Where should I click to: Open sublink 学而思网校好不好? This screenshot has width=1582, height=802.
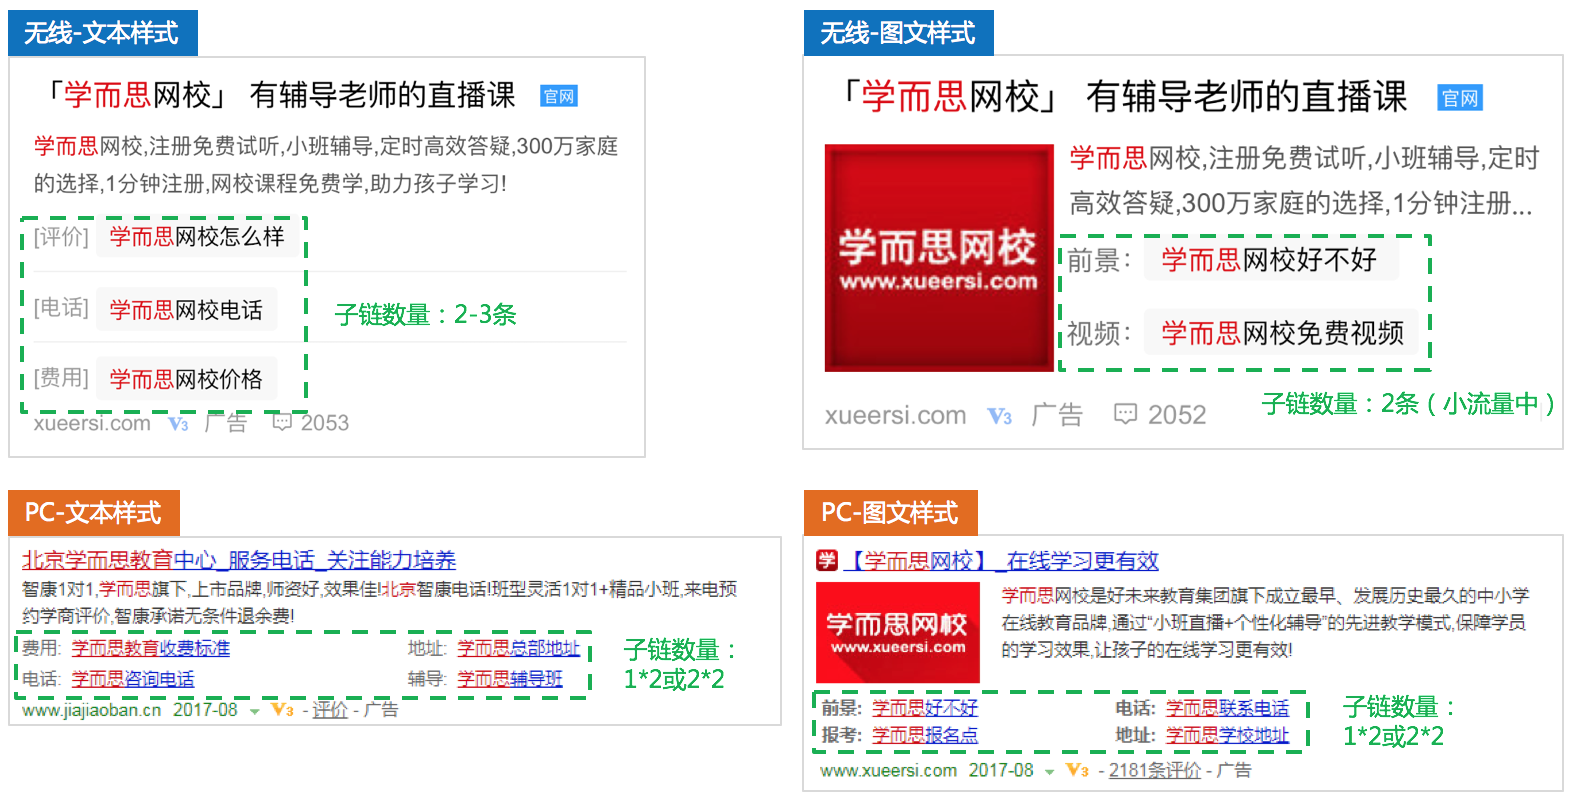[x=1269, y=260]
